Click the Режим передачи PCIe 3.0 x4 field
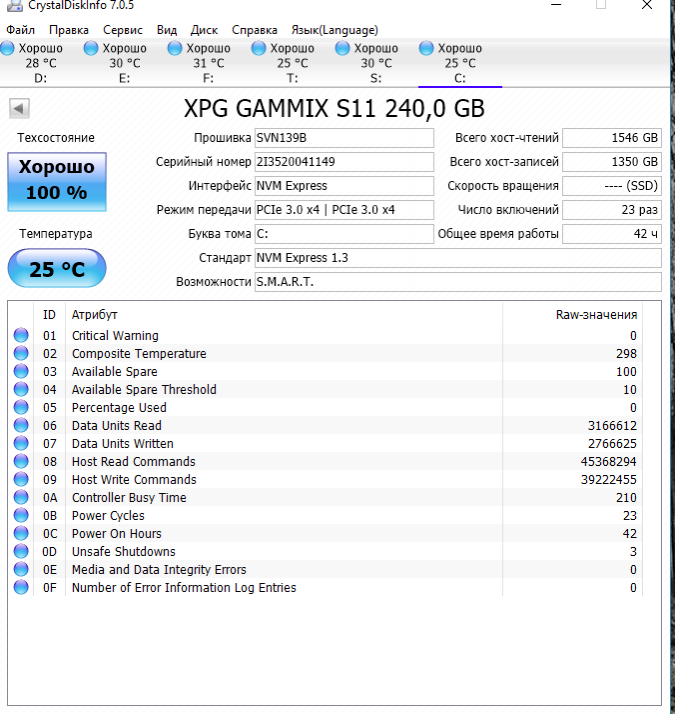The width and height of the screenshot is (675, 714). point(344,210)
